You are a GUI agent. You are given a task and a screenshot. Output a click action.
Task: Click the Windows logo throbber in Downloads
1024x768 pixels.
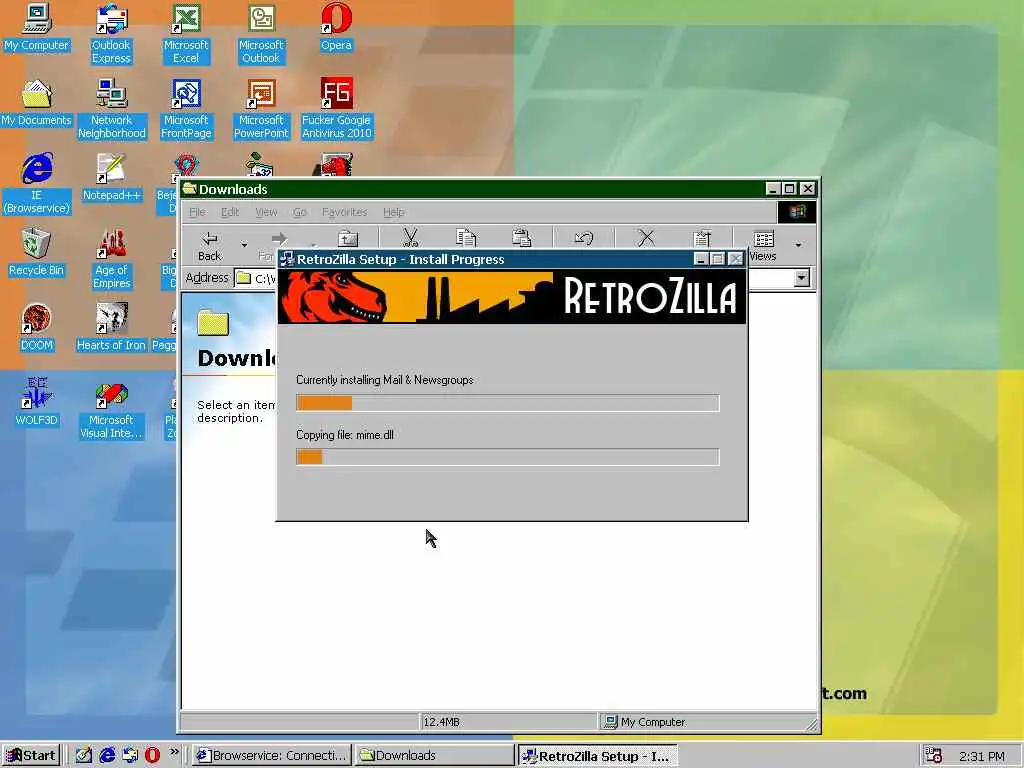coord(797,212)
